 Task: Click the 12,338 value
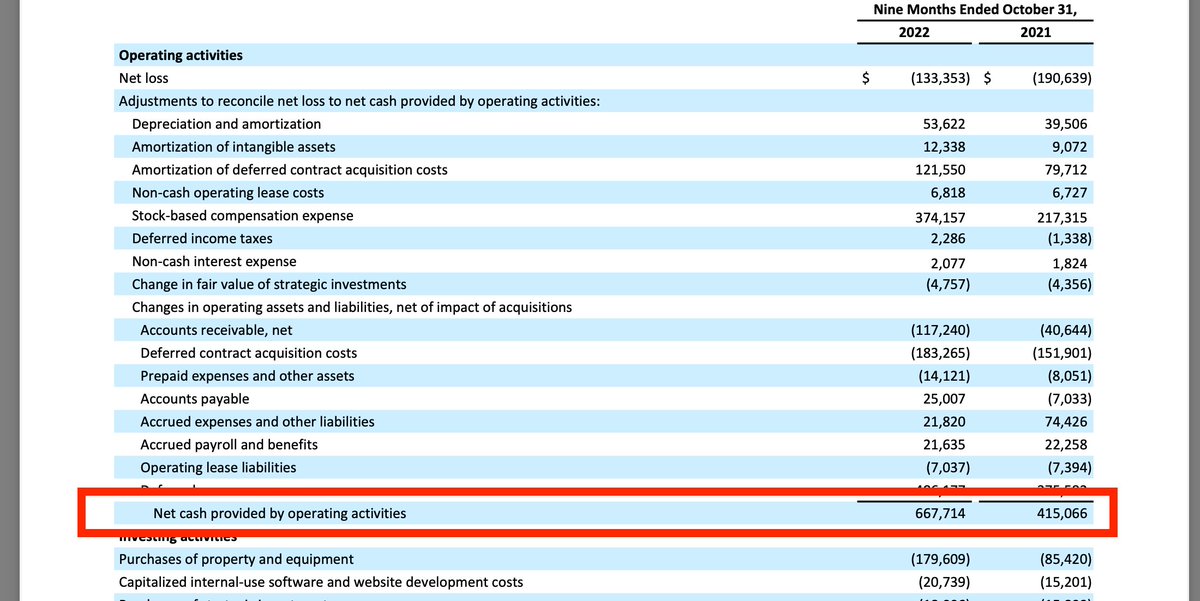[x=945, y=147]
